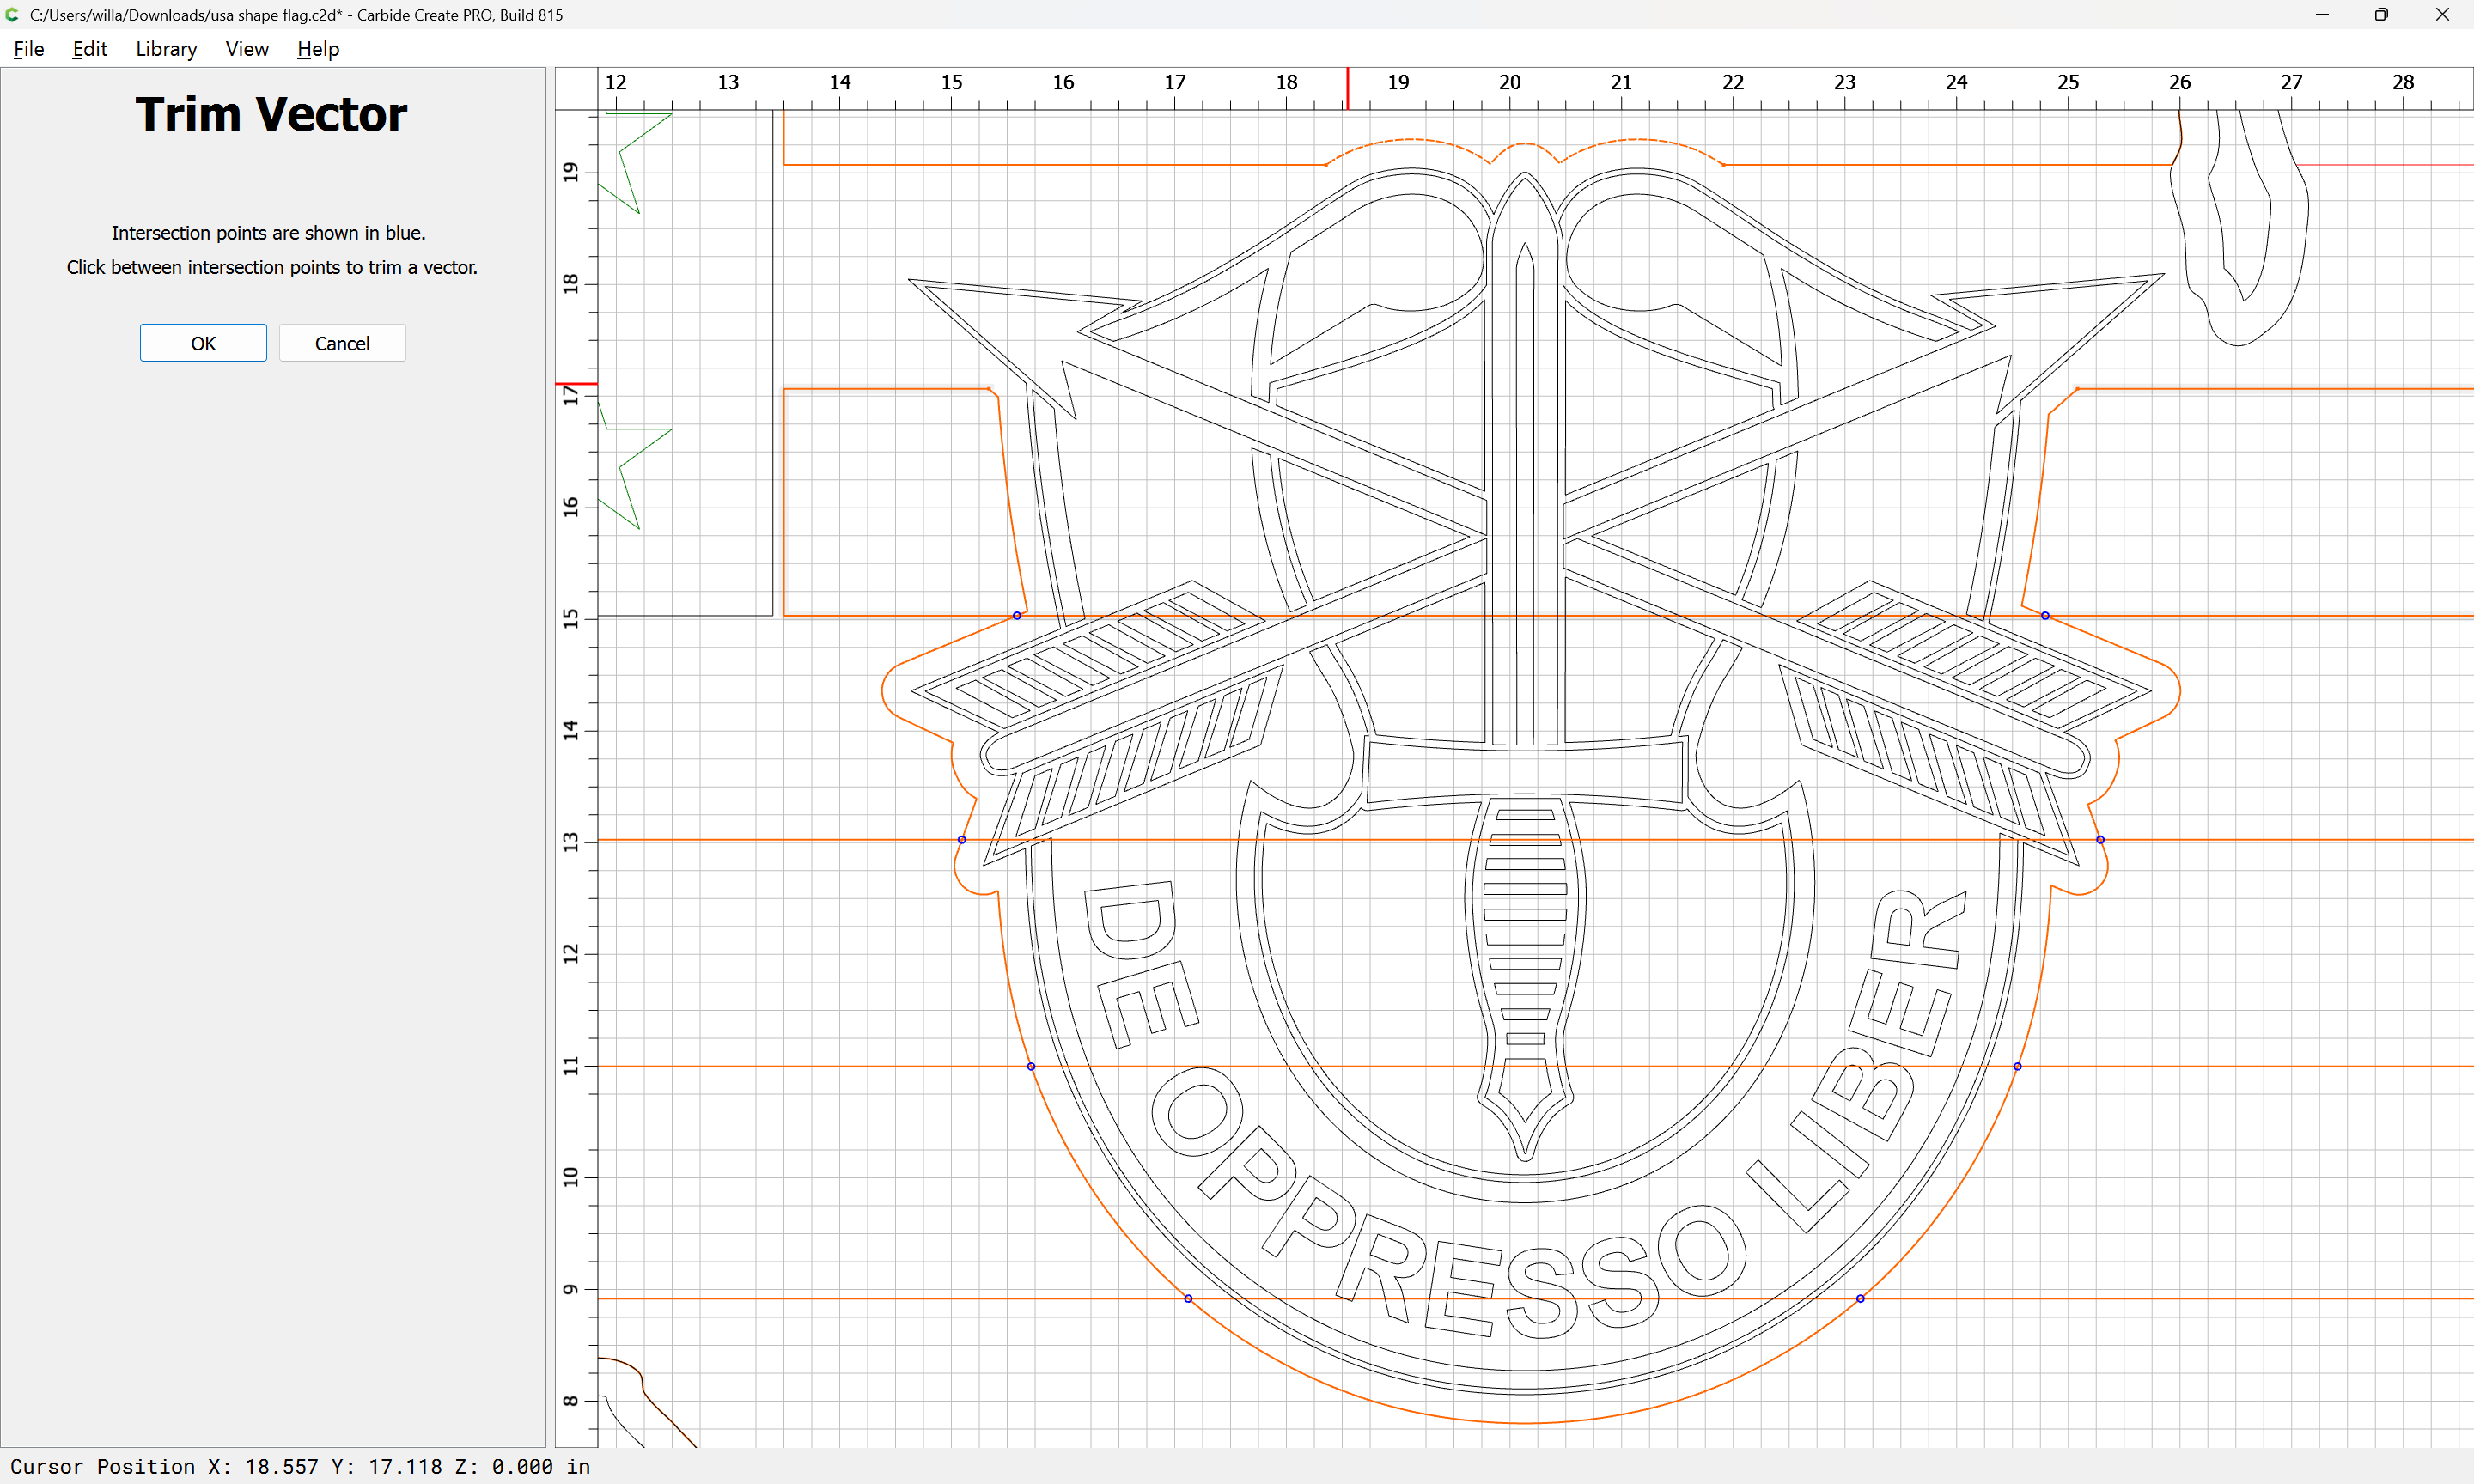The width and height of the screenshot is (2474, 1484).
Task: Click 'Intersection points are shown in blue.' text
Action: coord(268,233)
